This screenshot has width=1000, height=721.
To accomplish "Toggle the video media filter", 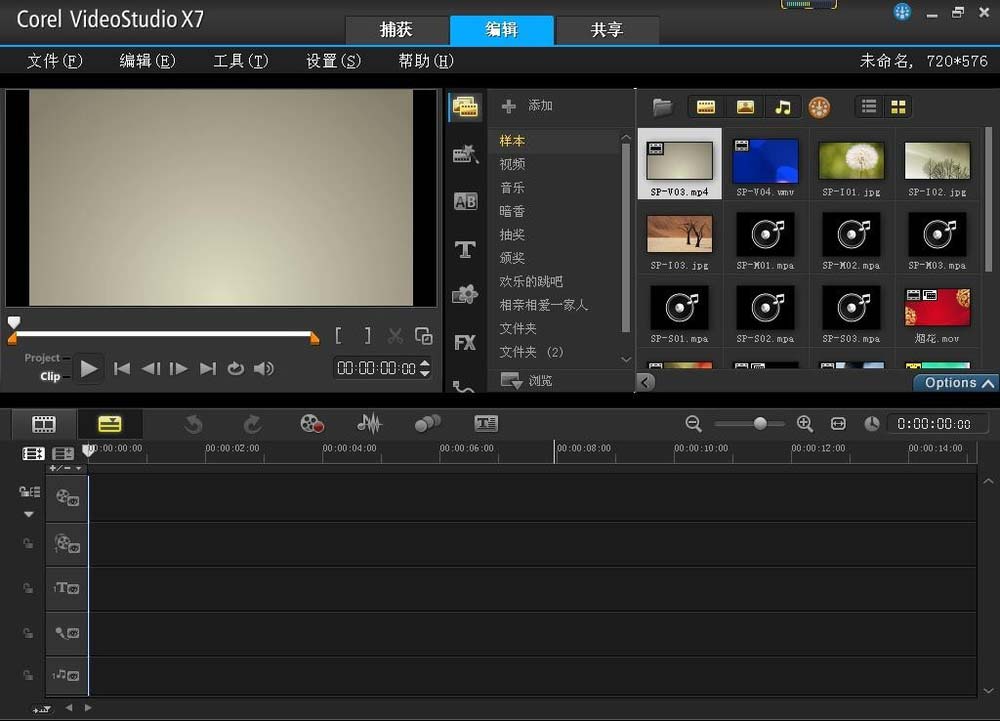I will click(x=705, y=106).
